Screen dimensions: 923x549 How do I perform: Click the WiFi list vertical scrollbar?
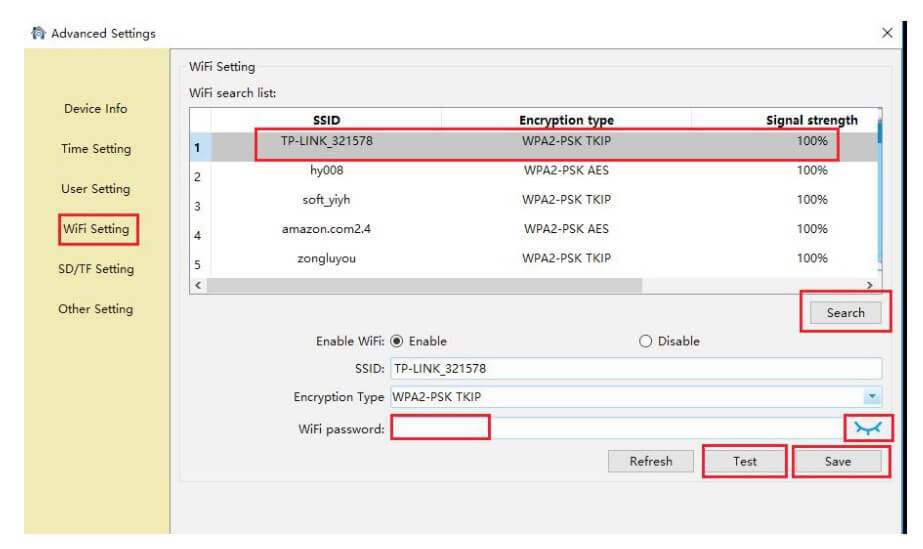[879, 188]
